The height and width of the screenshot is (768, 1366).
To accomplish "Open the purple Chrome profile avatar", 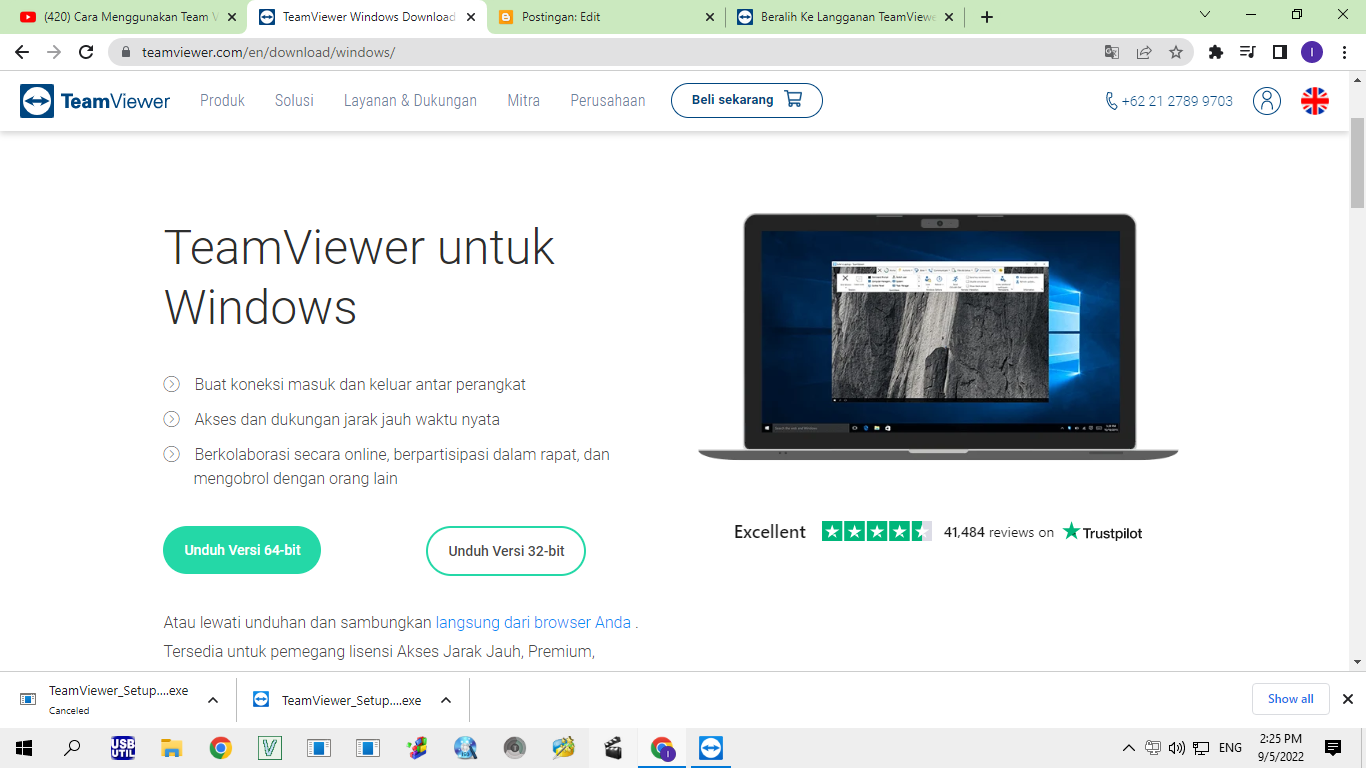I will coord(1312,52).
